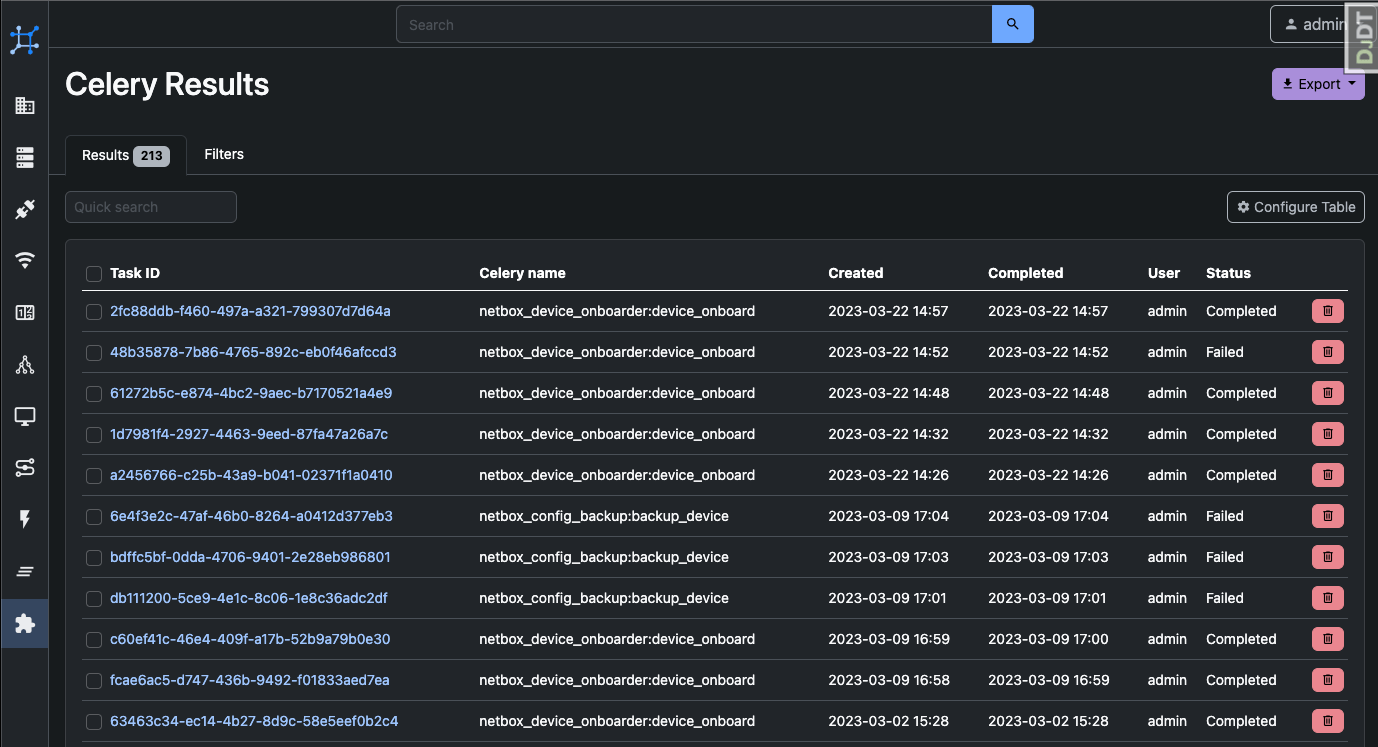
Task: Expand the DjDT debug toolbar panel
Action: click(1361, 38)
